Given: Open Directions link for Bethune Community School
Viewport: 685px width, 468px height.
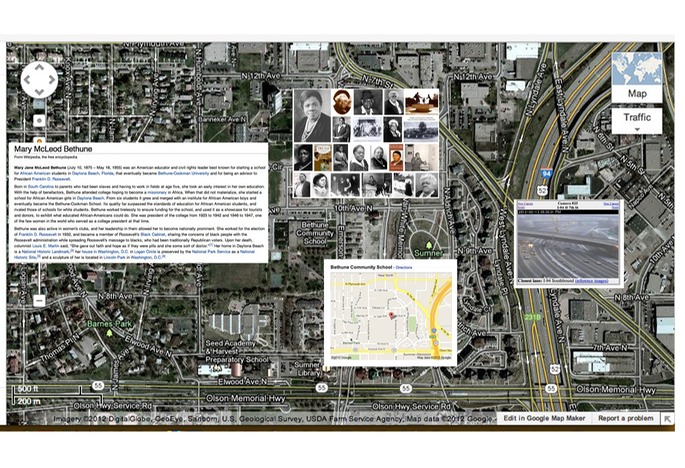Looking at the screenshot, I should pyautogui.click(x=404, y=267).
